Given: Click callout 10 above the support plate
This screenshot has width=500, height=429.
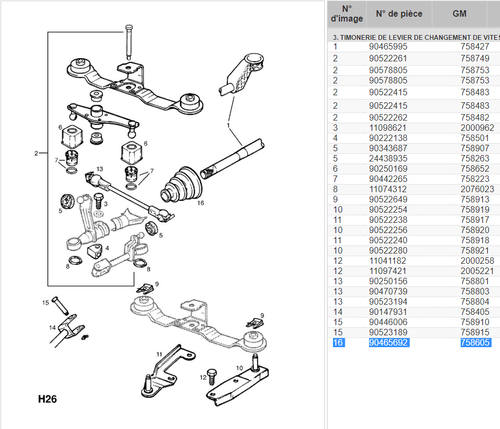Looking at the screenshot, I should click(x=239, y=368).
